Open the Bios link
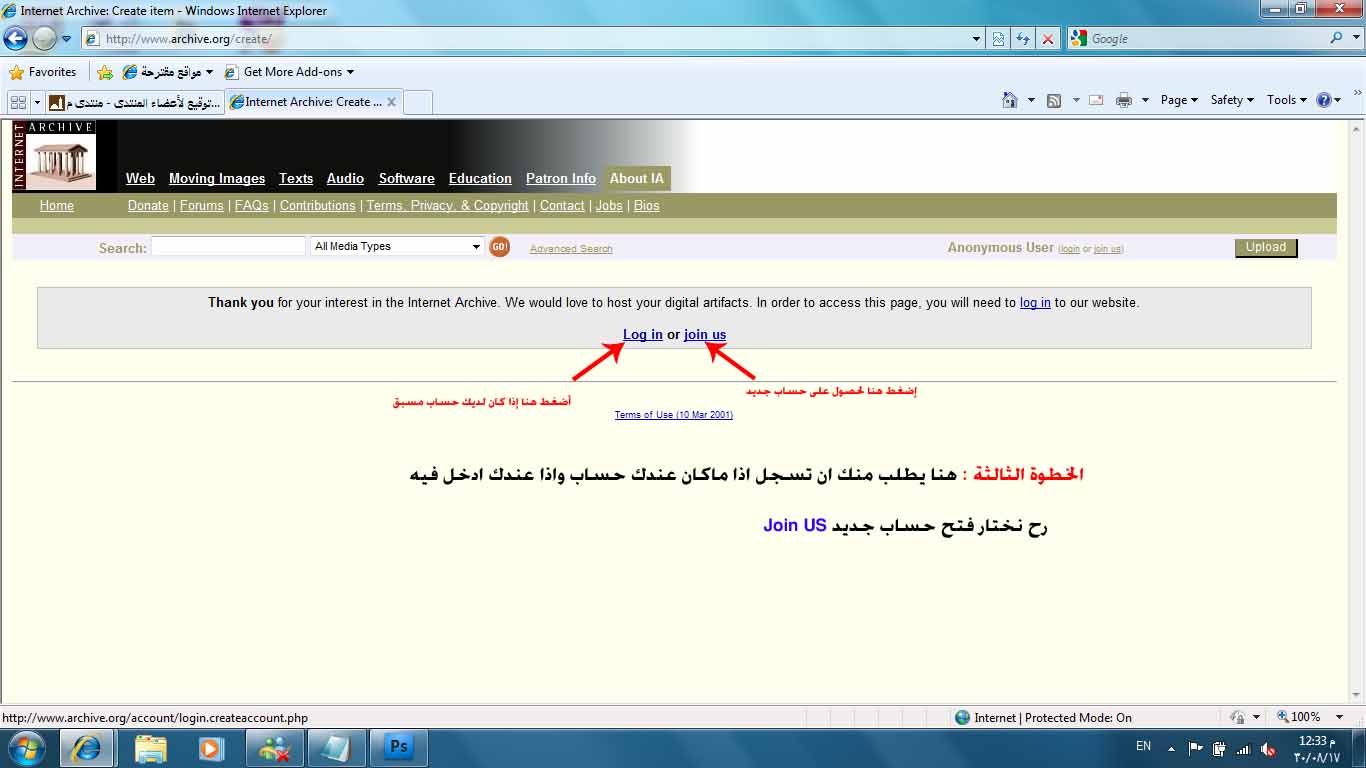This screenshot has width=1366, height=768. point(647,205)
